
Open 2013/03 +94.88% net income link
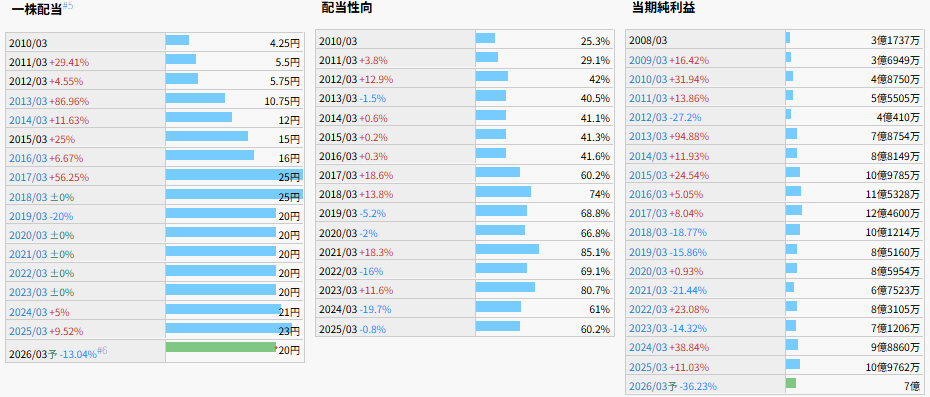point(648,136)
